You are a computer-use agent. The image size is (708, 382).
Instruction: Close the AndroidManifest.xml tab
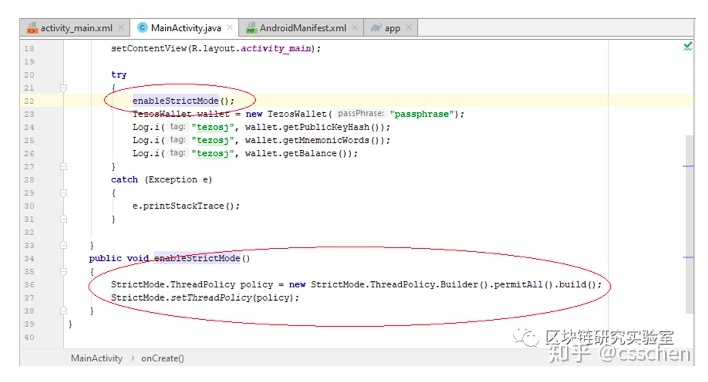click(355, 28)
